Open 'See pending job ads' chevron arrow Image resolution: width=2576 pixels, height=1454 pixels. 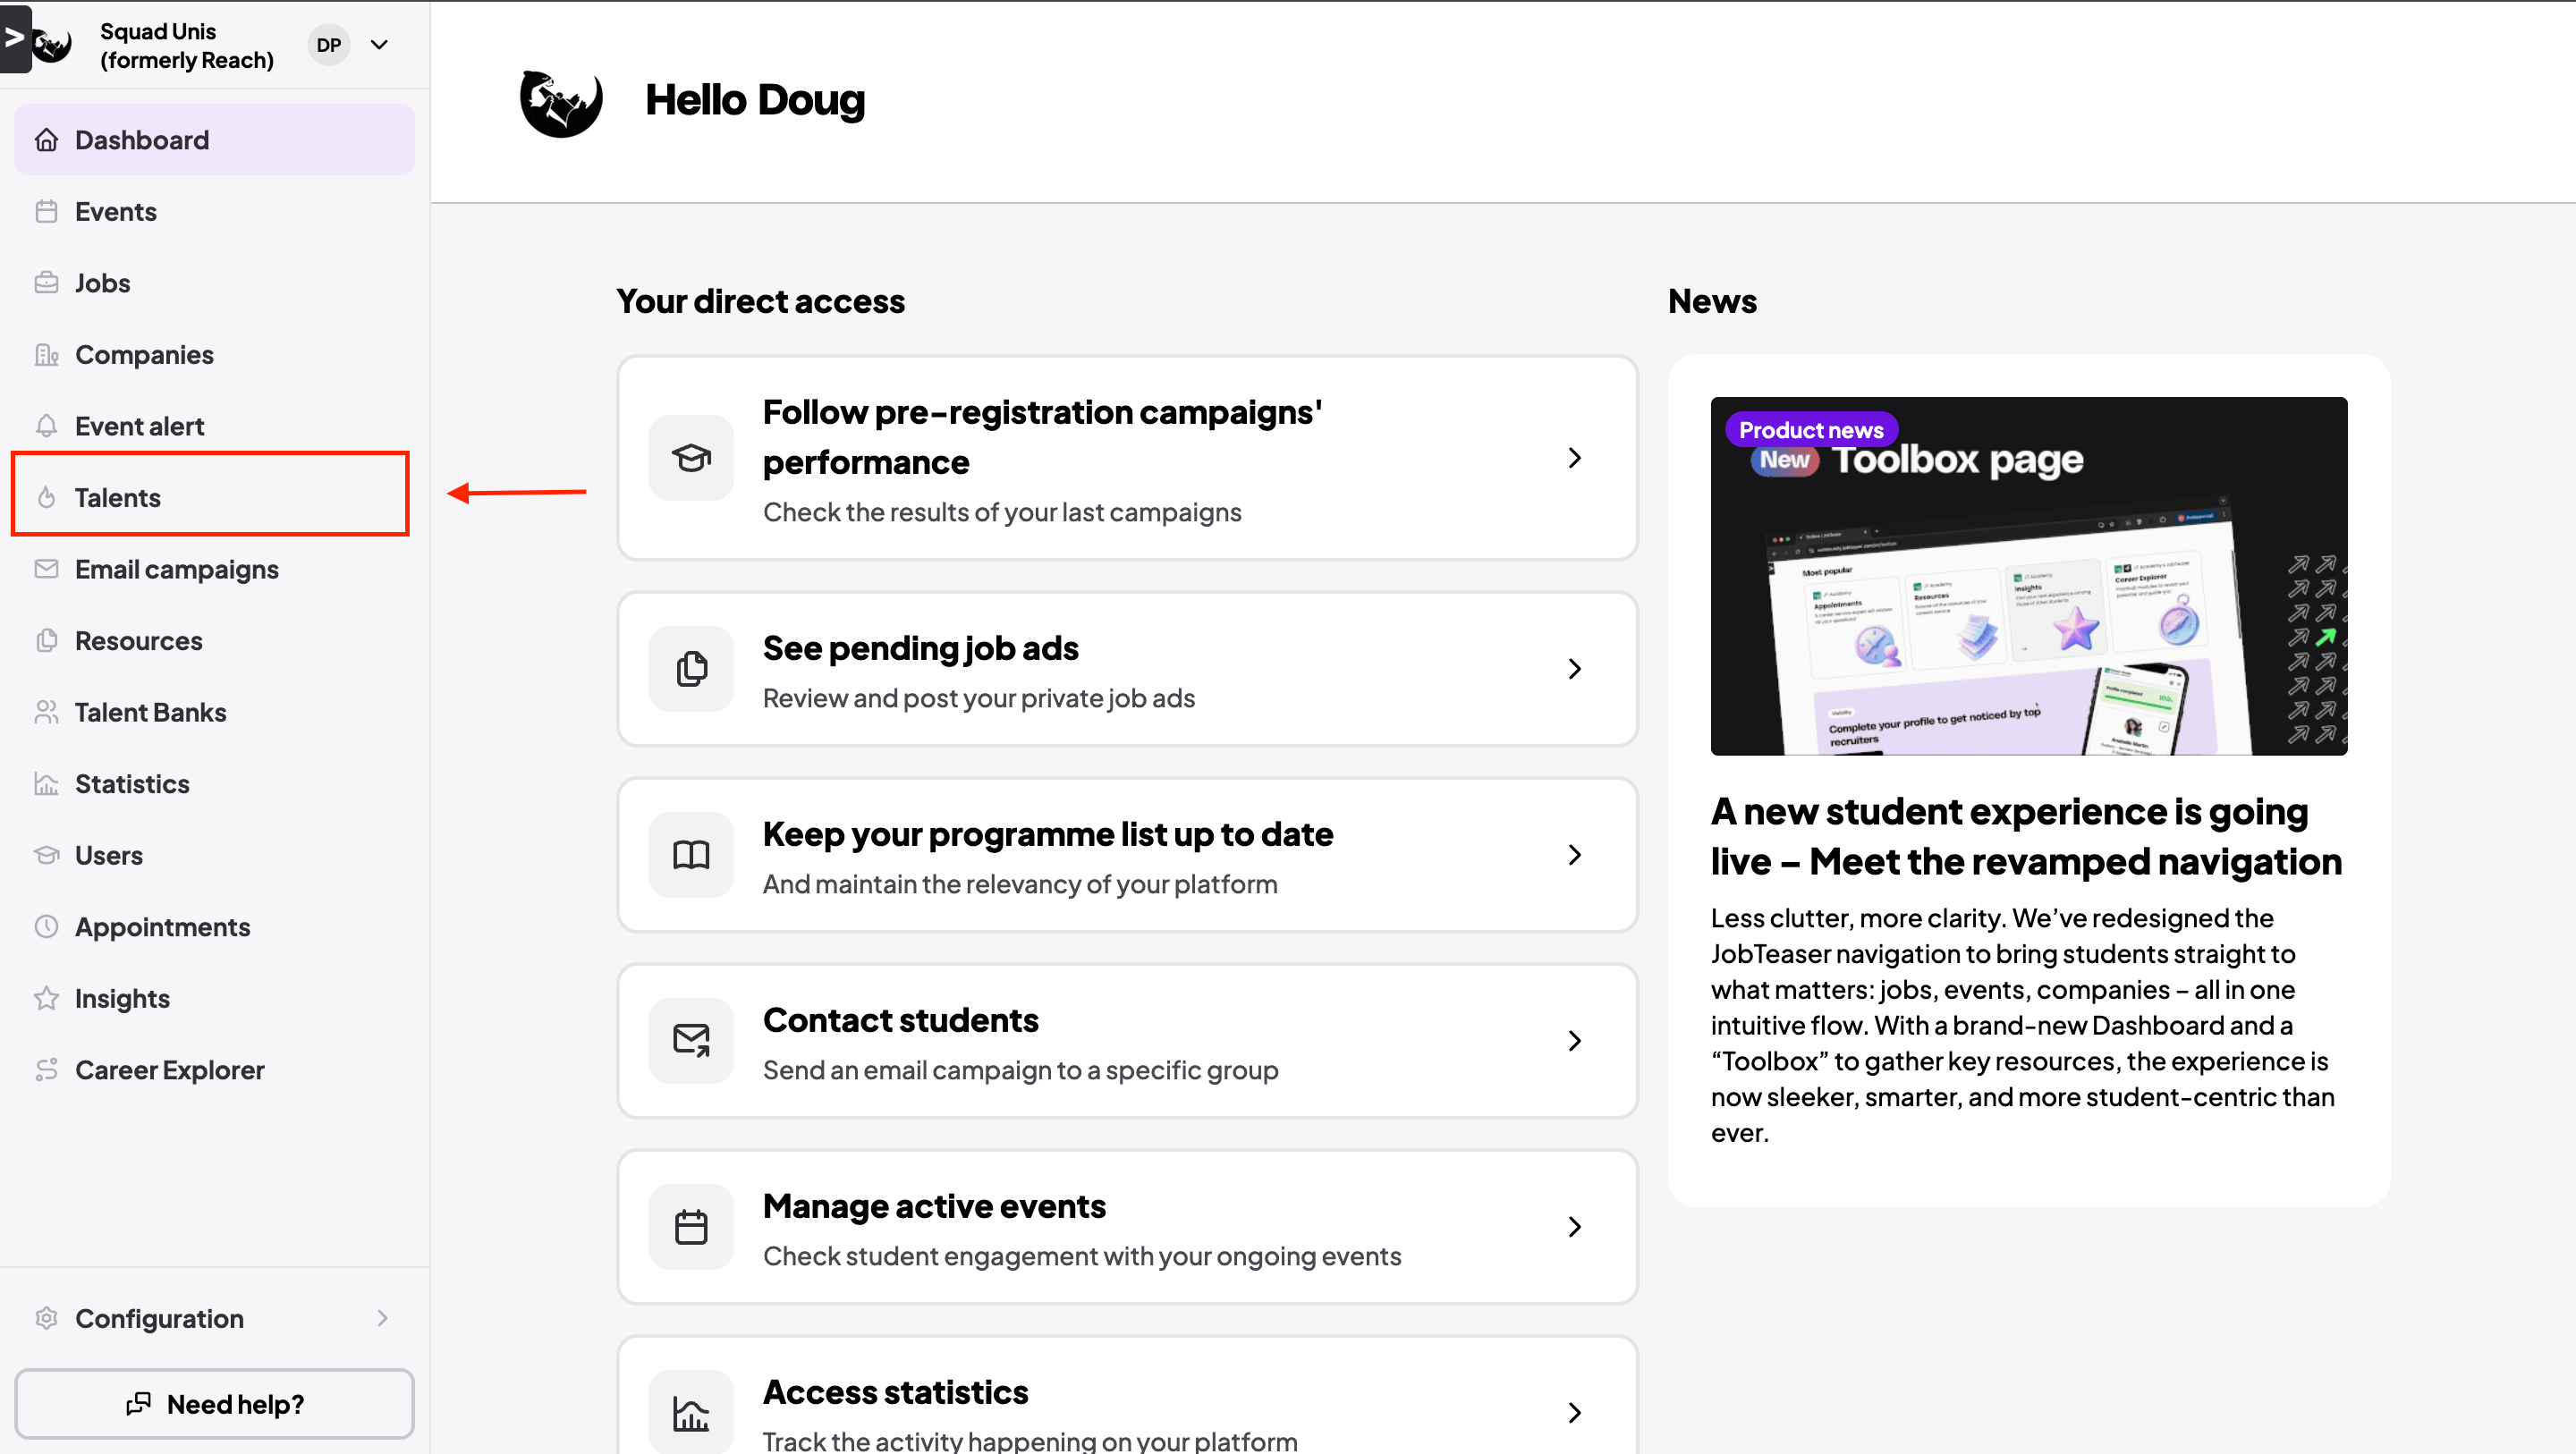tap(1574, 669)
